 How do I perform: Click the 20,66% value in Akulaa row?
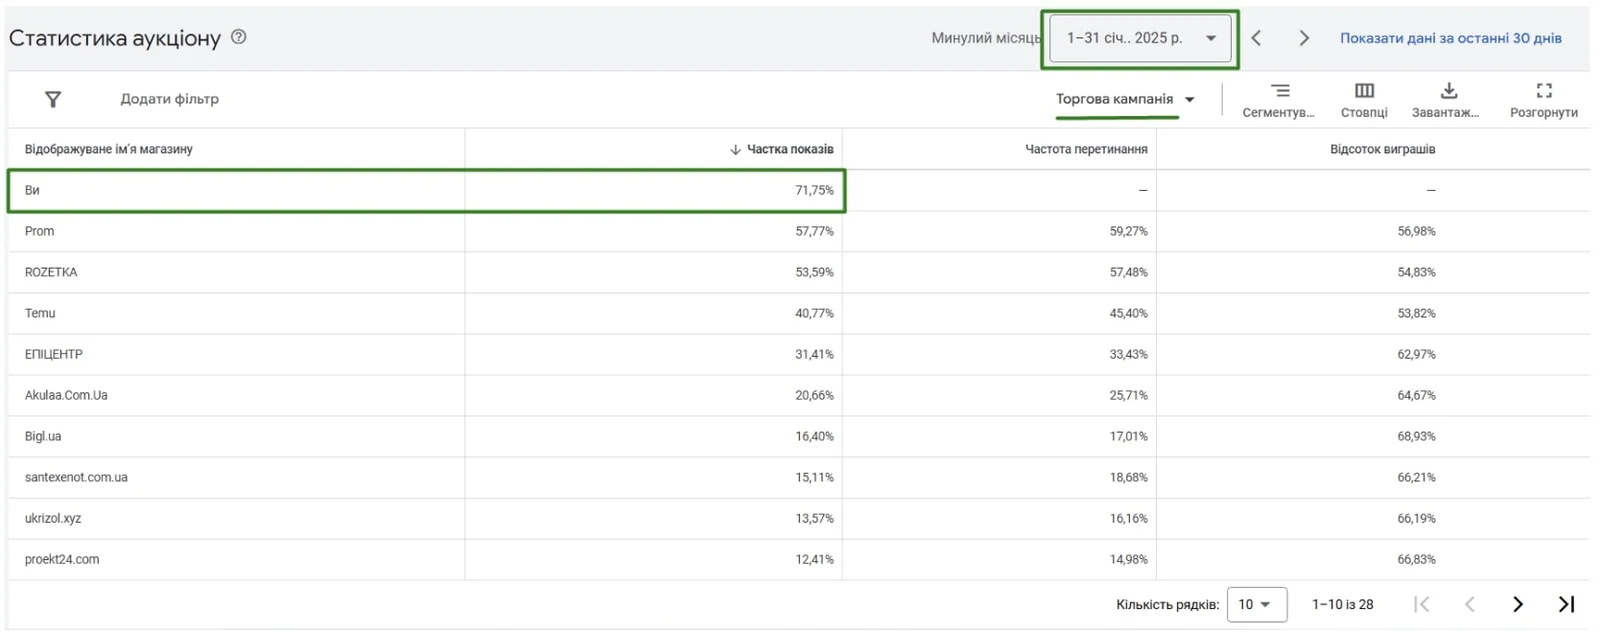pos(814,395)
